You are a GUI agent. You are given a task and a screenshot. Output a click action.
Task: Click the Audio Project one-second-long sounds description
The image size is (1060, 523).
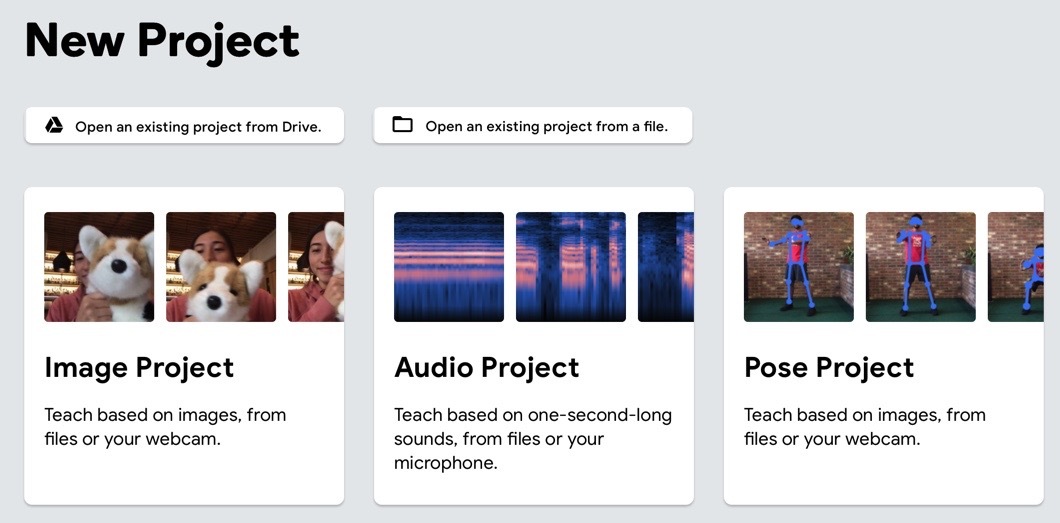pyautogui.click(x=533, y=439)
